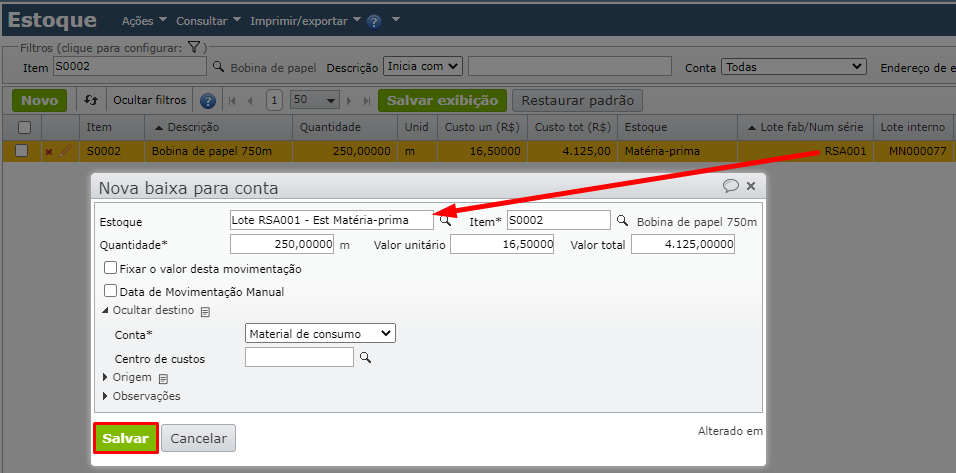Open the Ações menu

(144, 21)
